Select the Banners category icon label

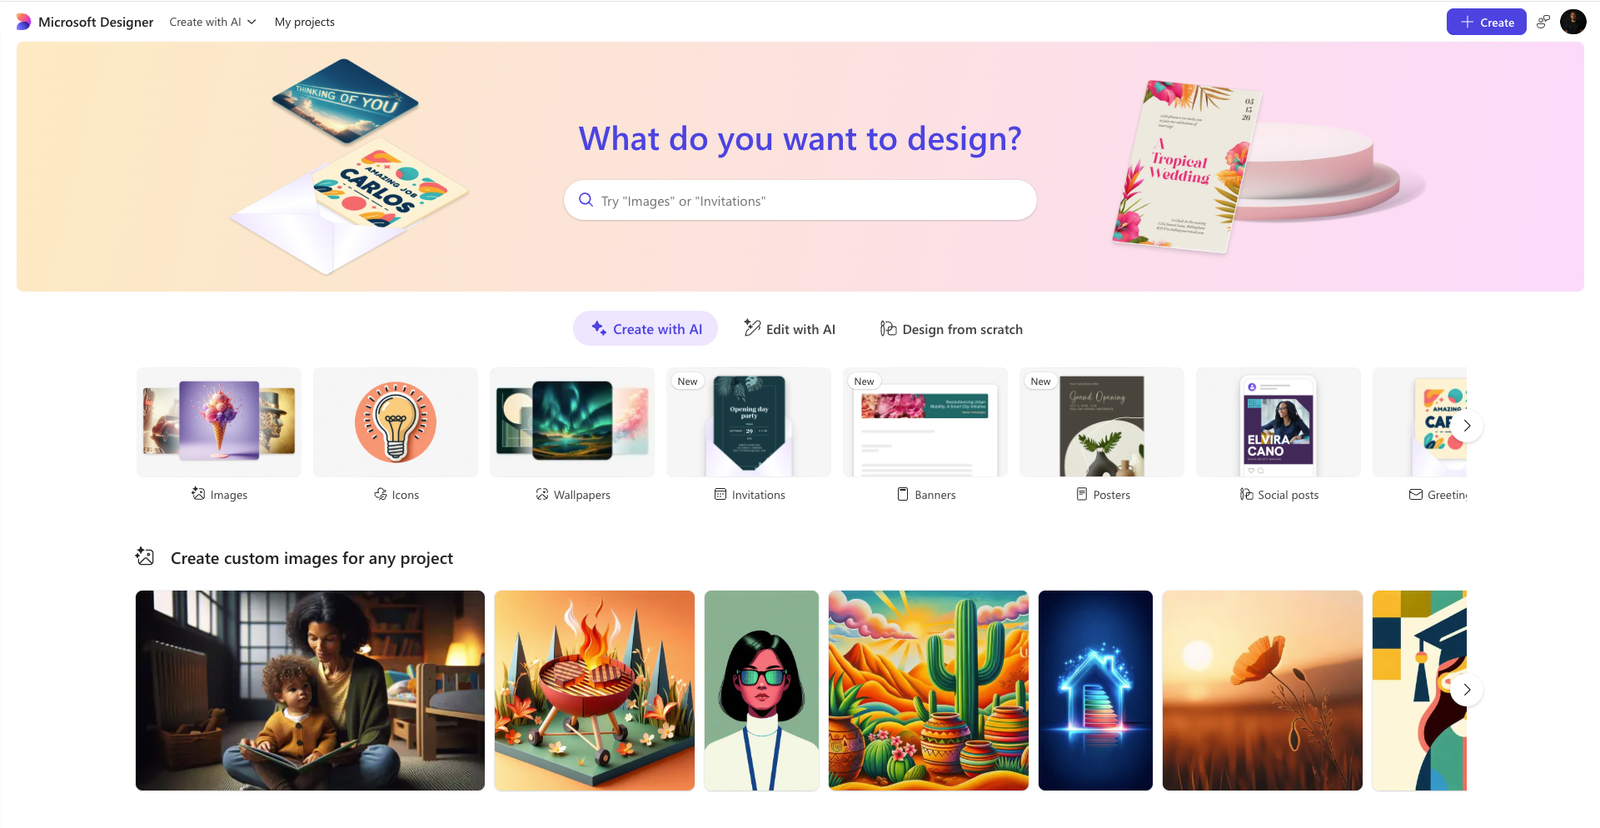(x=926, y=494)
